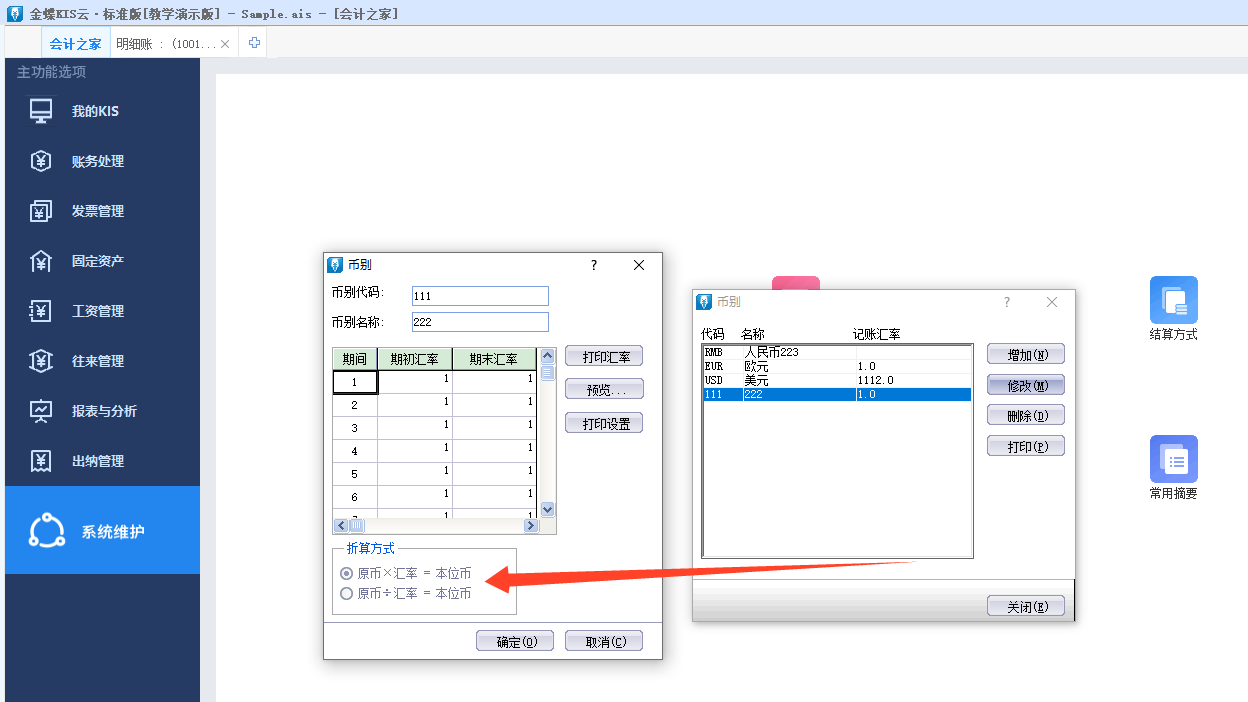Switch to the 明细账 tab

click(x=165, y=44)
